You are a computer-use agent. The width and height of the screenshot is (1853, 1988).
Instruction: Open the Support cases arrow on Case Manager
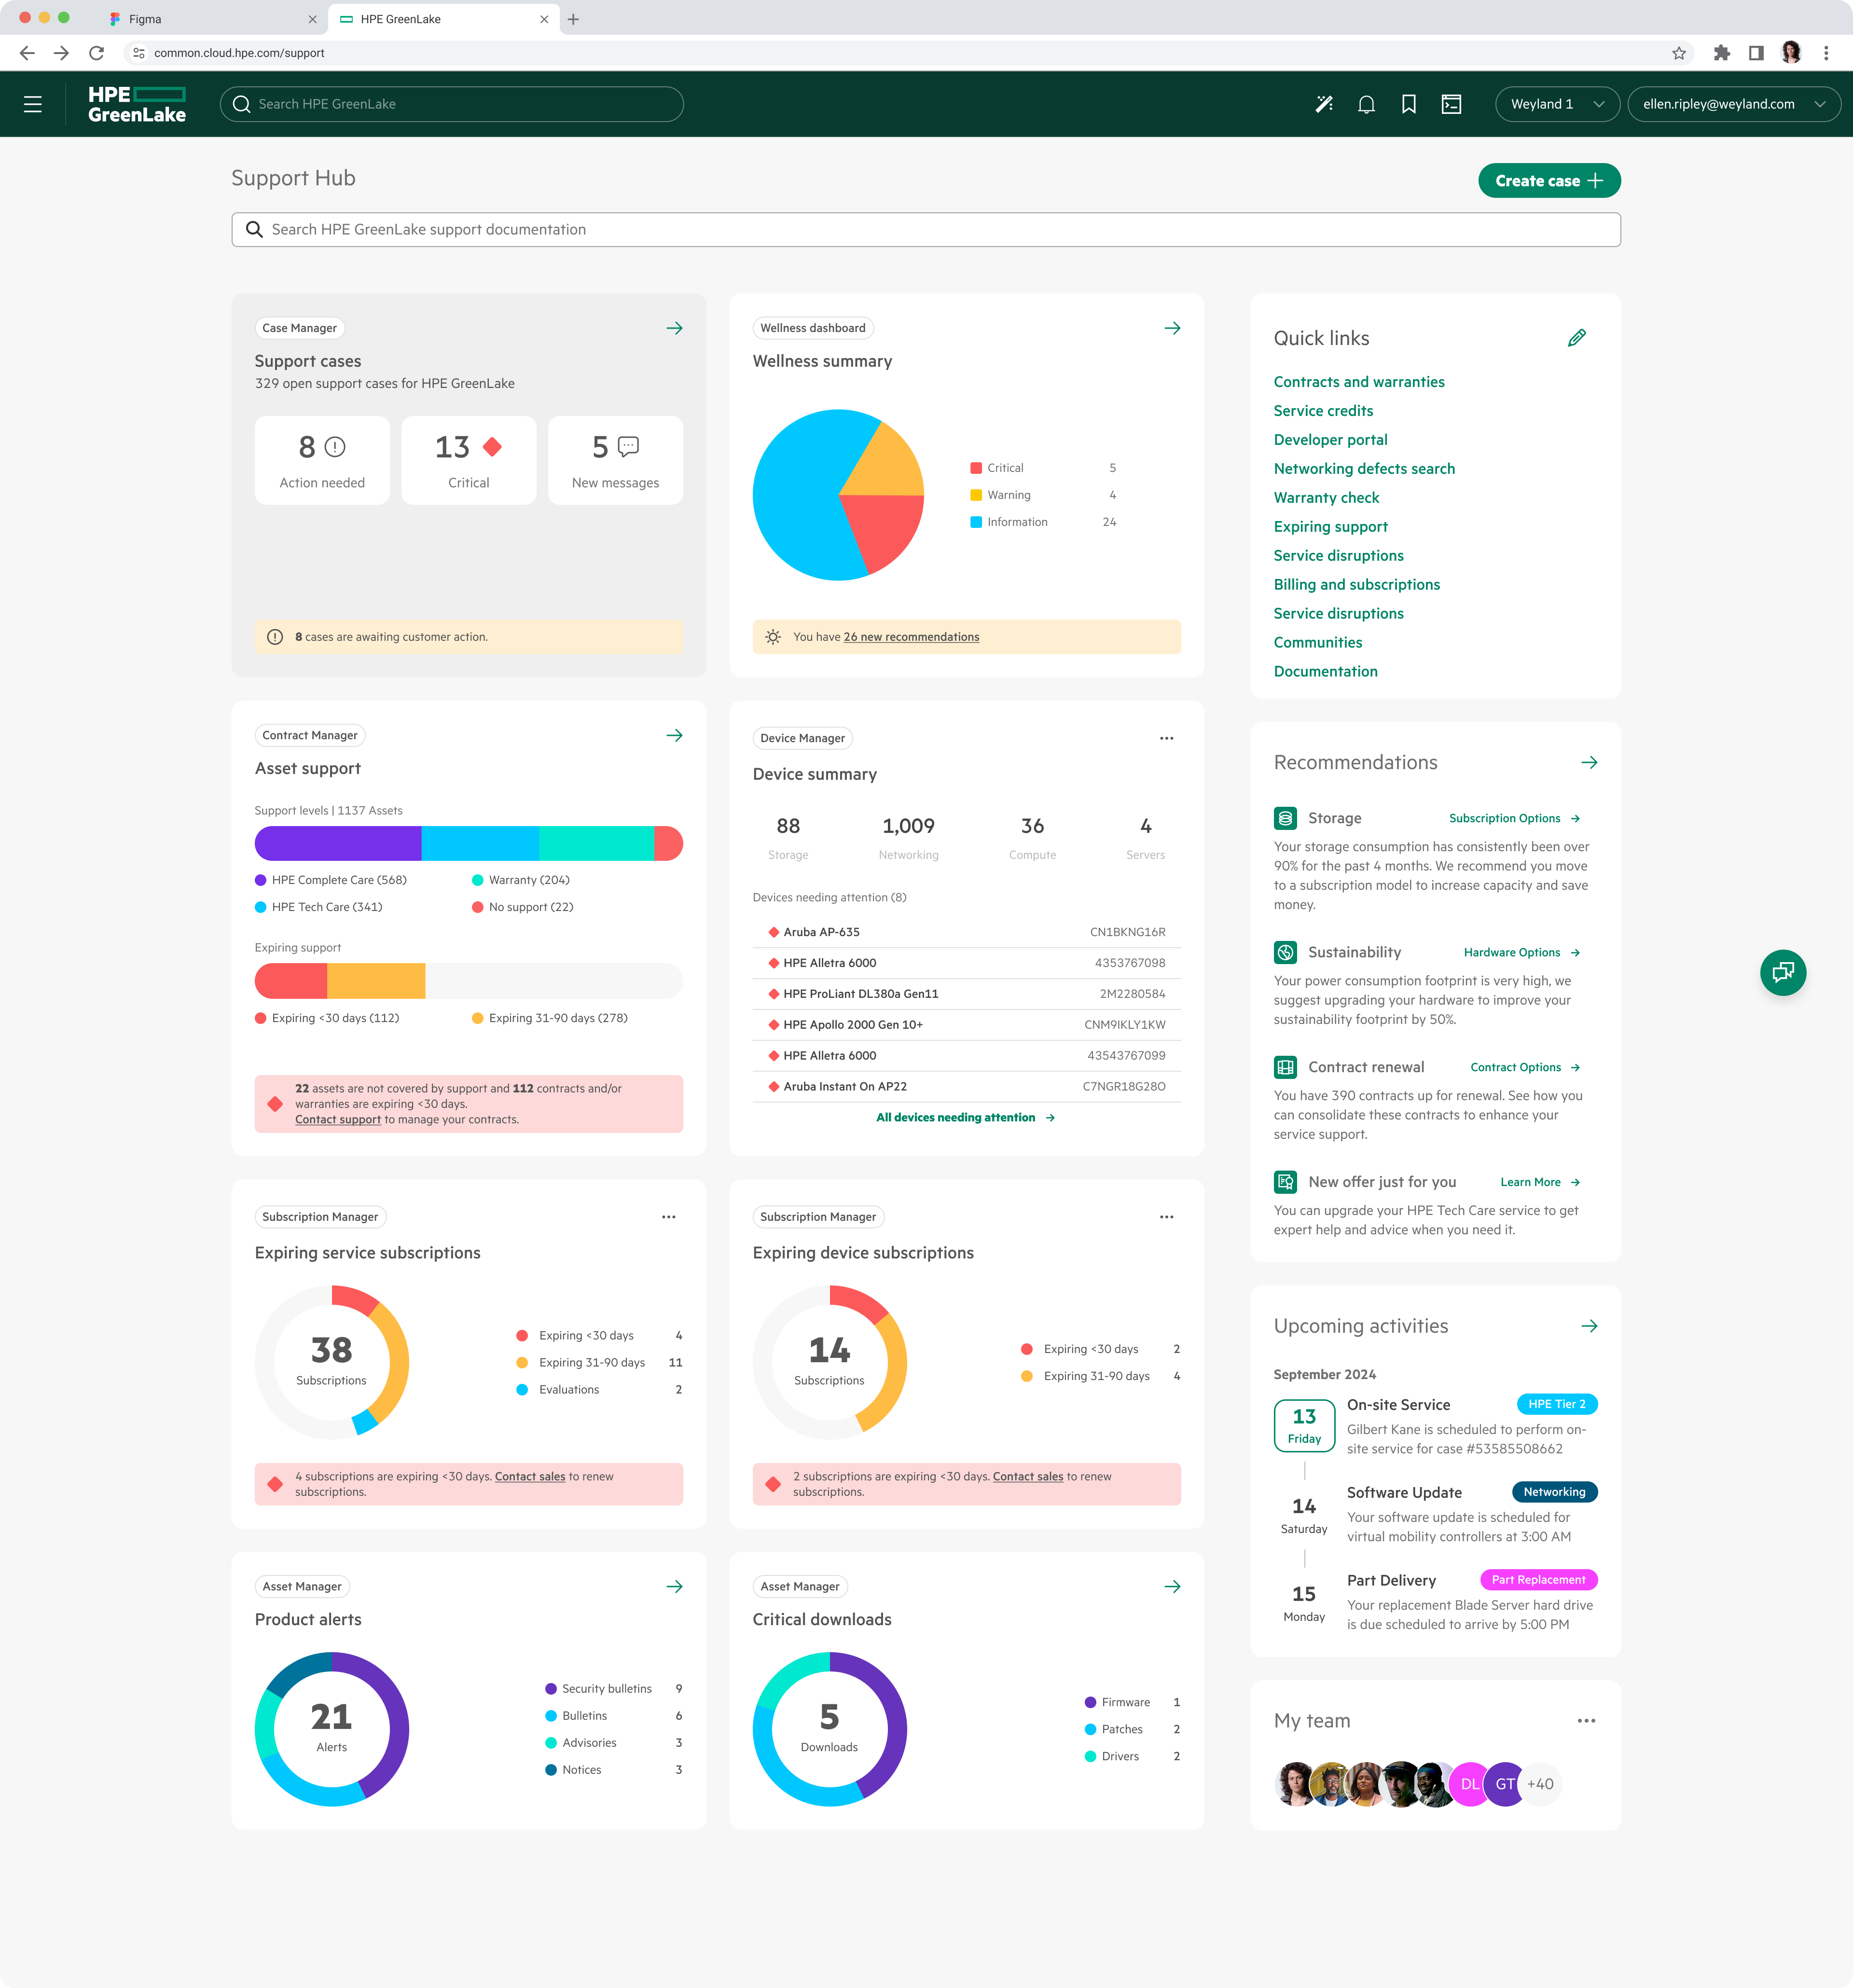pos(675,327)
